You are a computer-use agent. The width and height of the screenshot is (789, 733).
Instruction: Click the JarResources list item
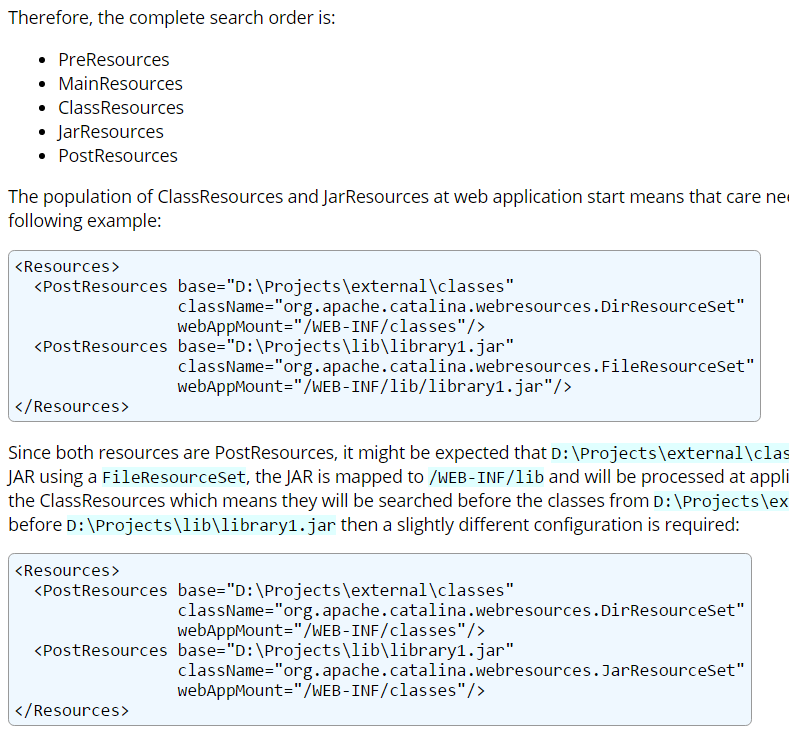pyautogui.click(x=111, y=132)
